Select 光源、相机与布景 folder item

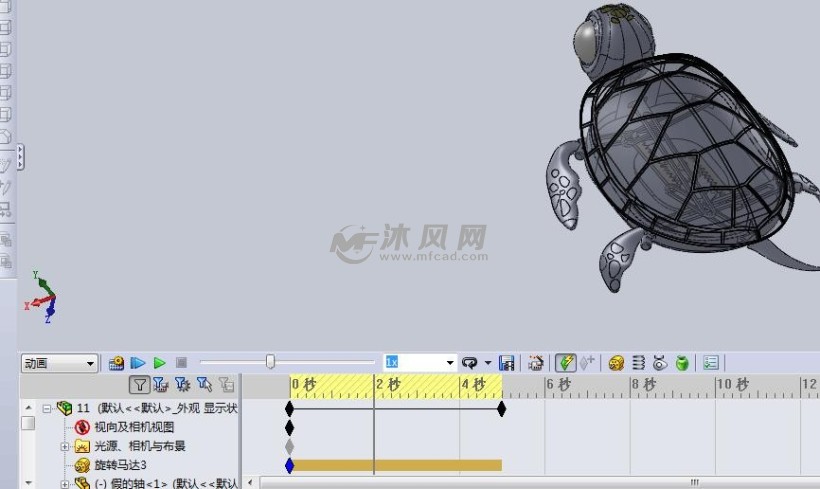tap(140, 446)
